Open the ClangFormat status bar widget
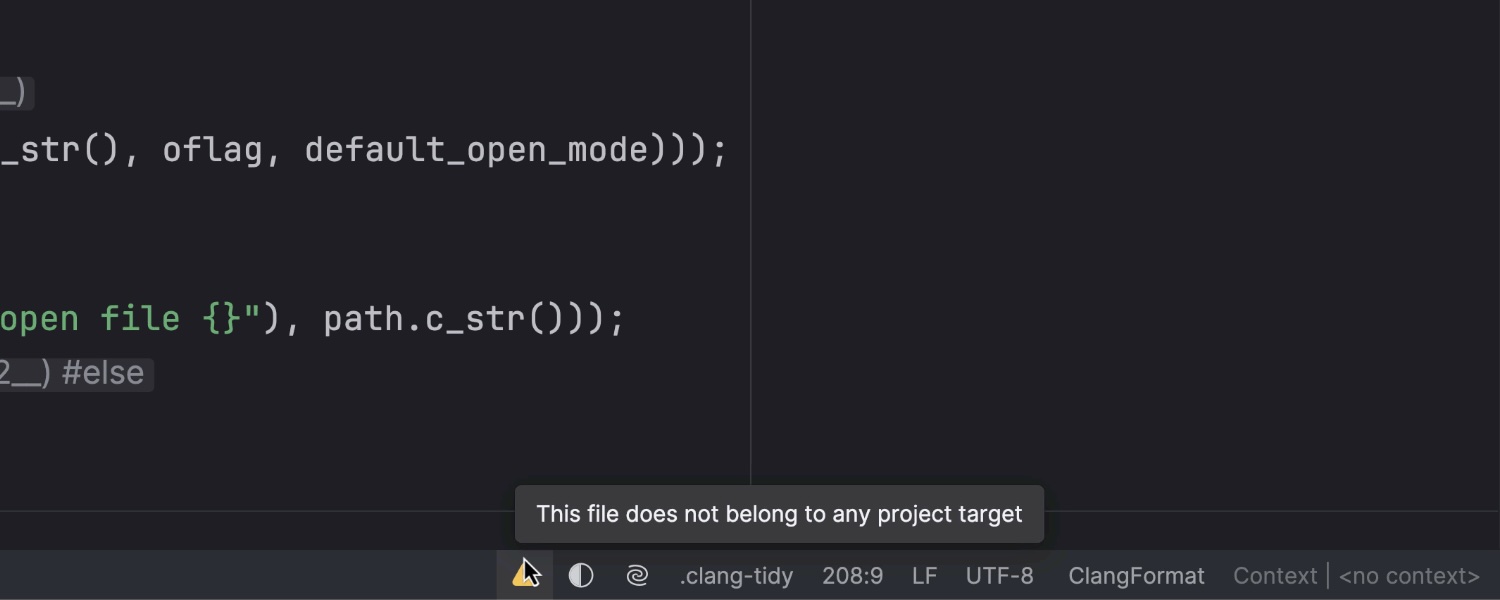This screenshot has height=600, width=1500. coord(1136,576)
